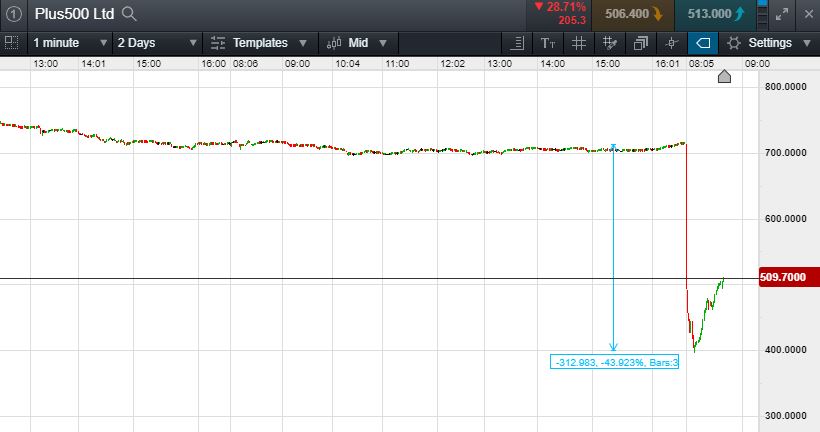Screen dimensions: 820x432
Task: Open instrument search magnifier next to Plus500 Ltd
Action: click(x=129, y=14)
